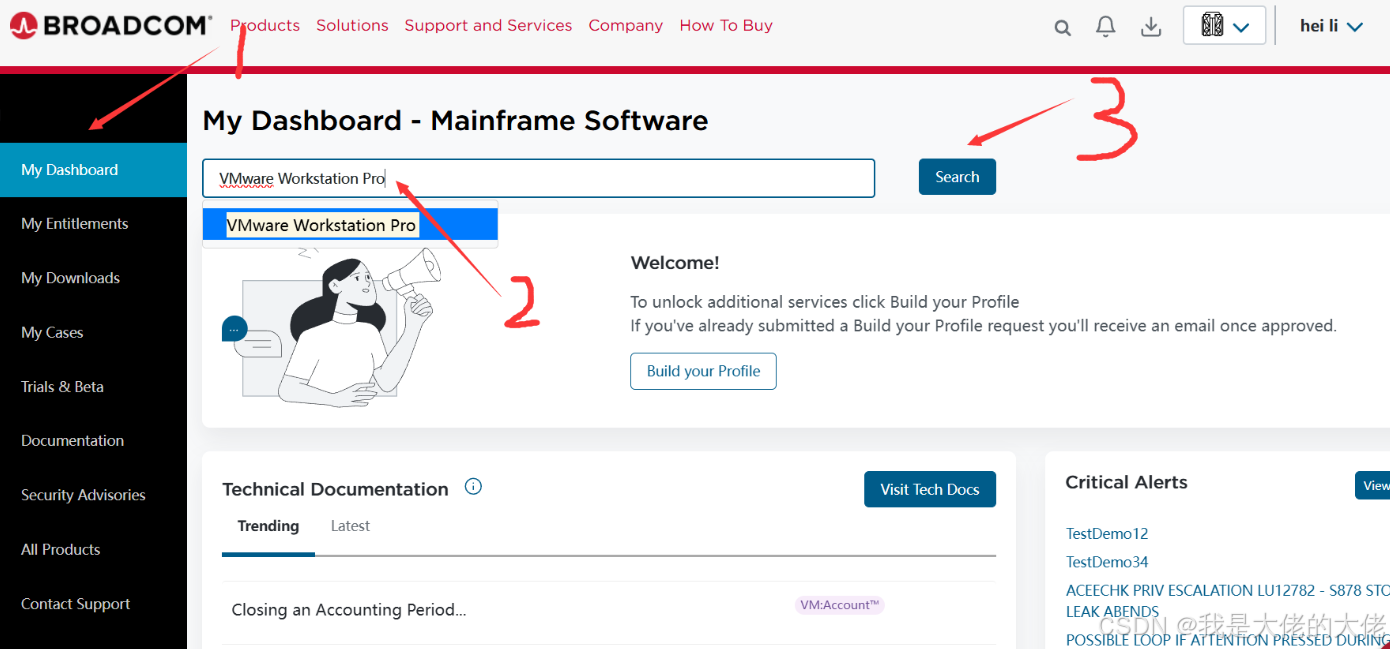Open the Solutions menu
Screen dimensions: 1390x649
(352, 25)
